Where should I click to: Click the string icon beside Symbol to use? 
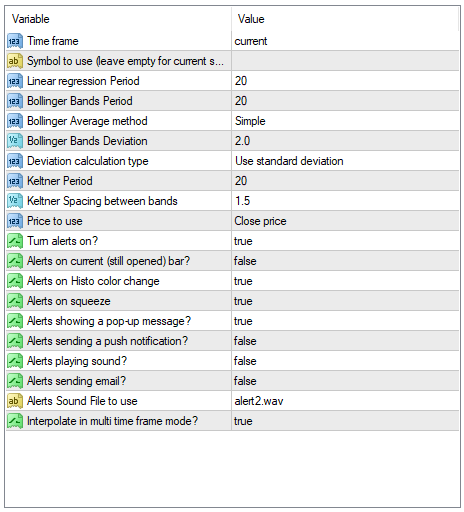pos(15,61)
